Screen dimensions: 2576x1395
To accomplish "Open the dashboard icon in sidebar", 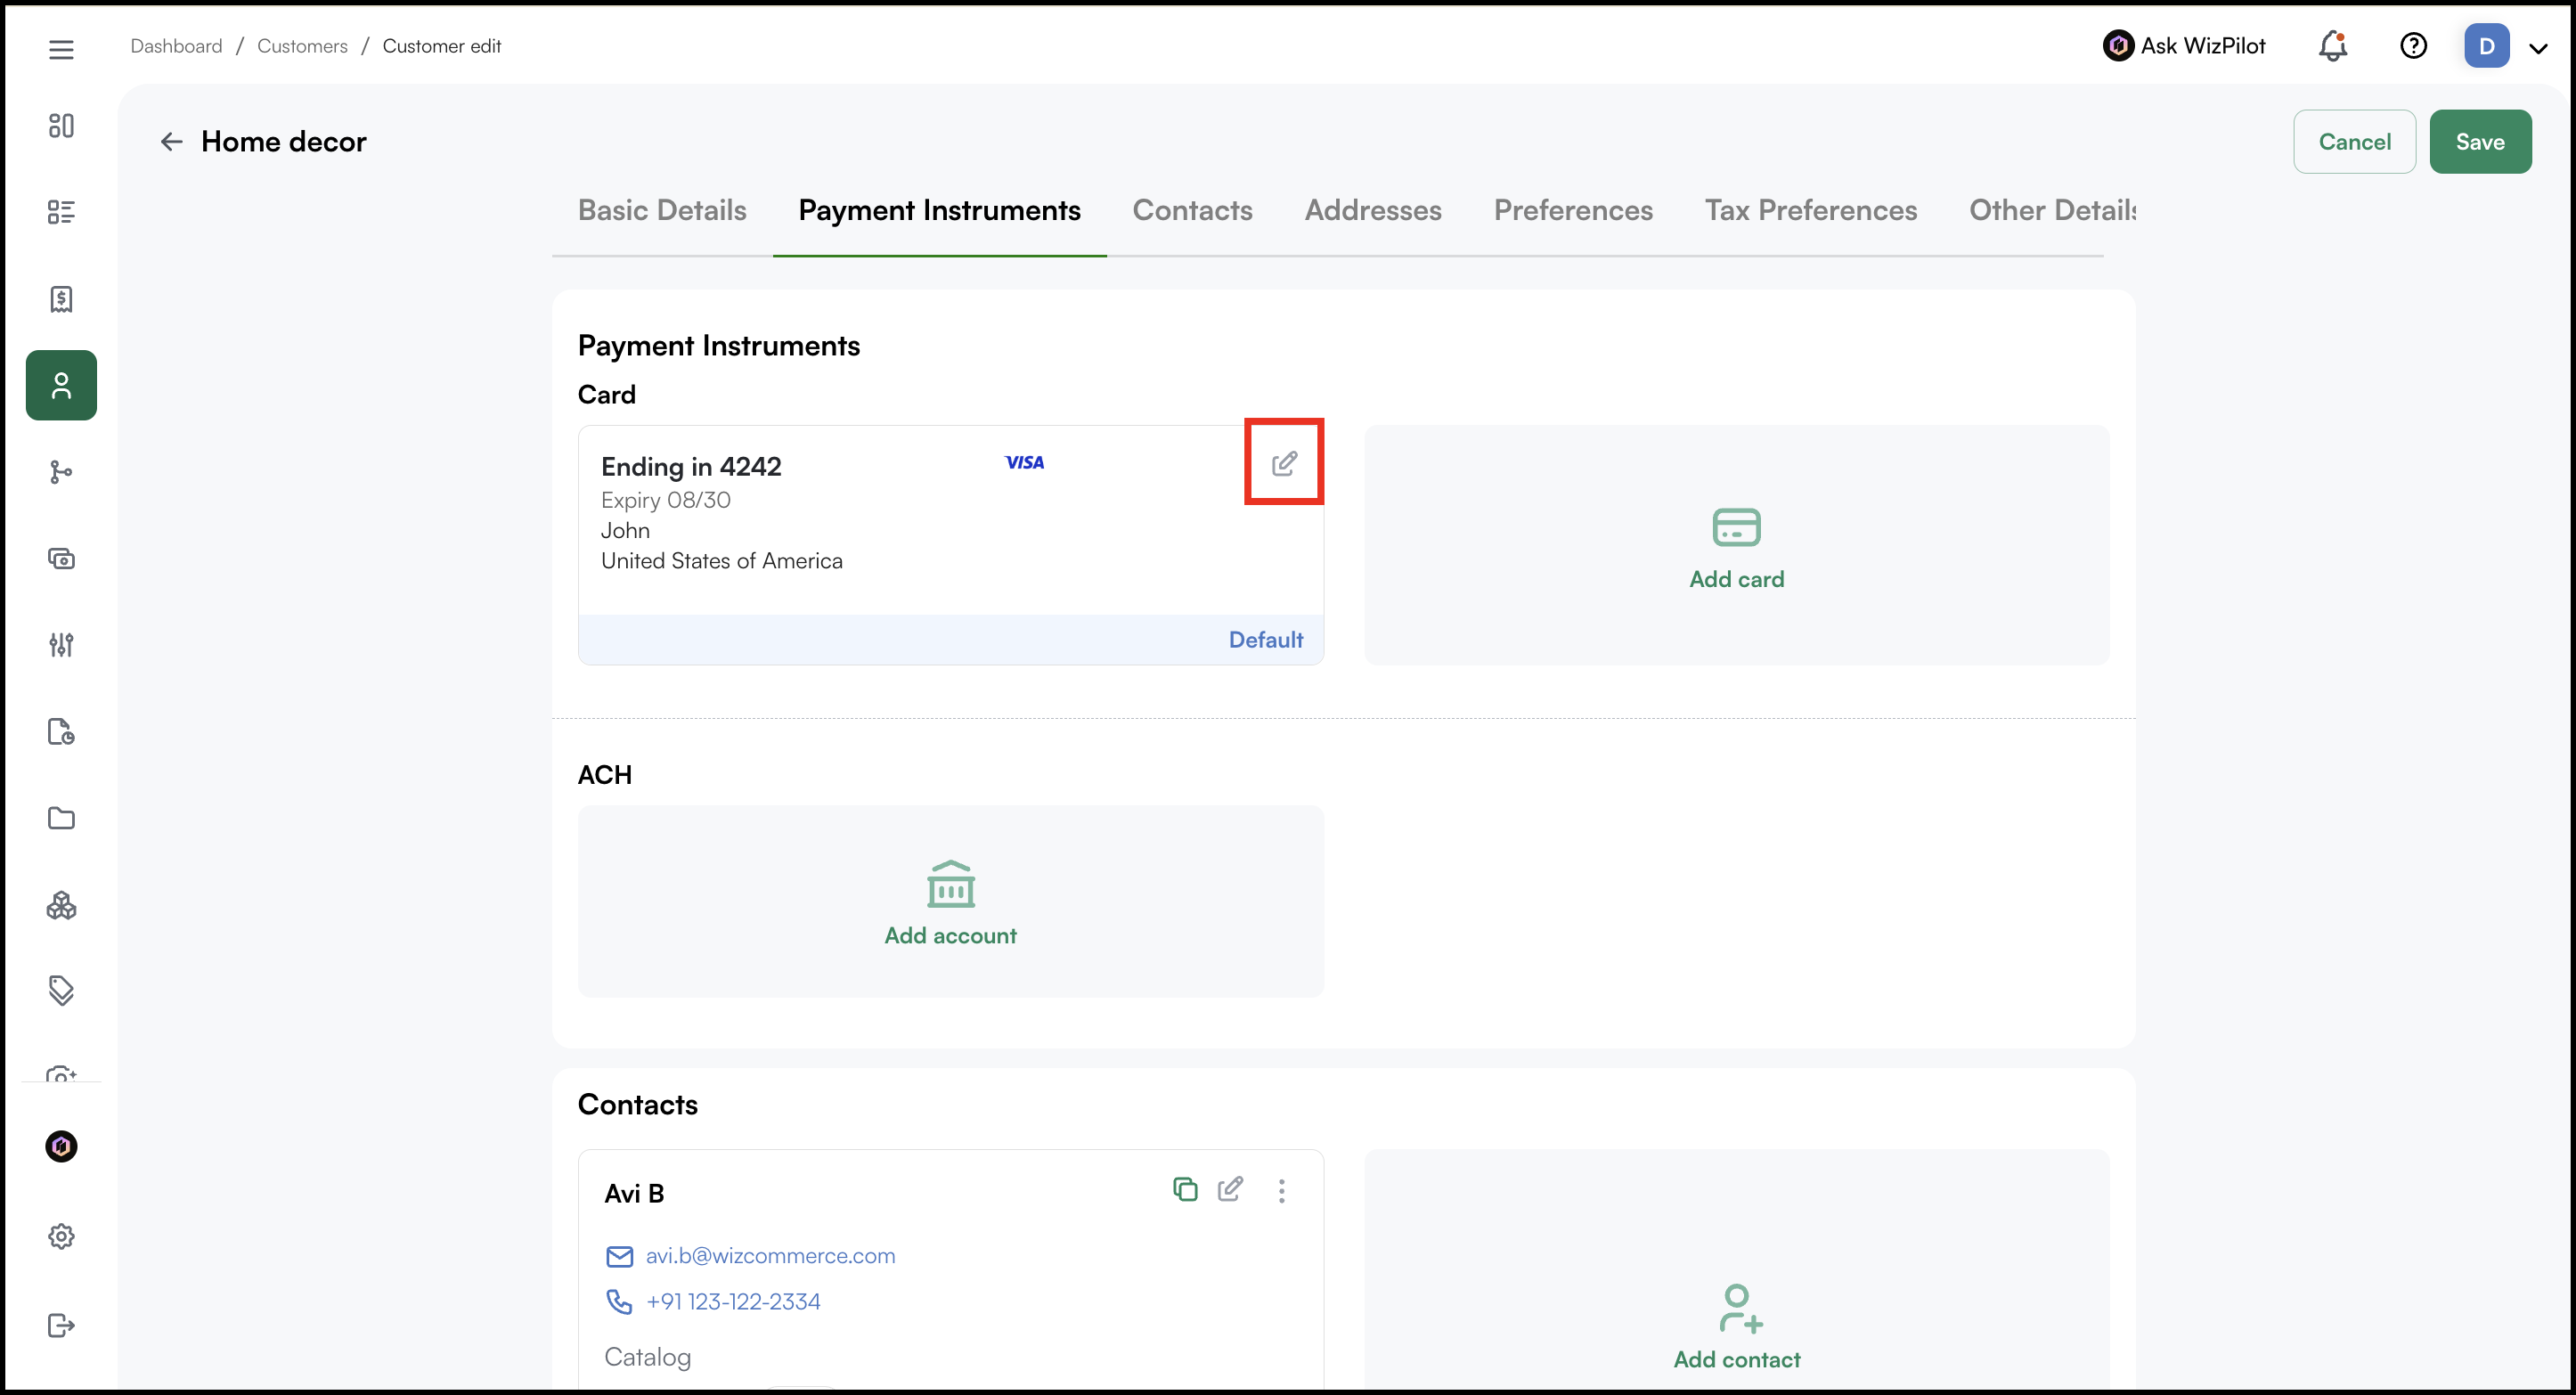I will click(61, 126).
